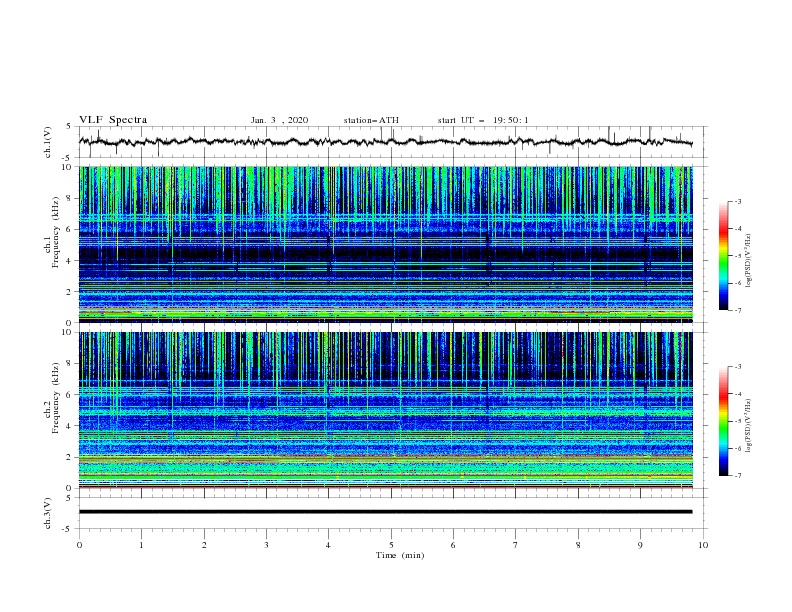Image resolution: width=792 pixels, height=612 pixels.
Task: Click the upper PSD color bar beside ch.1
Action: (723, 256)
